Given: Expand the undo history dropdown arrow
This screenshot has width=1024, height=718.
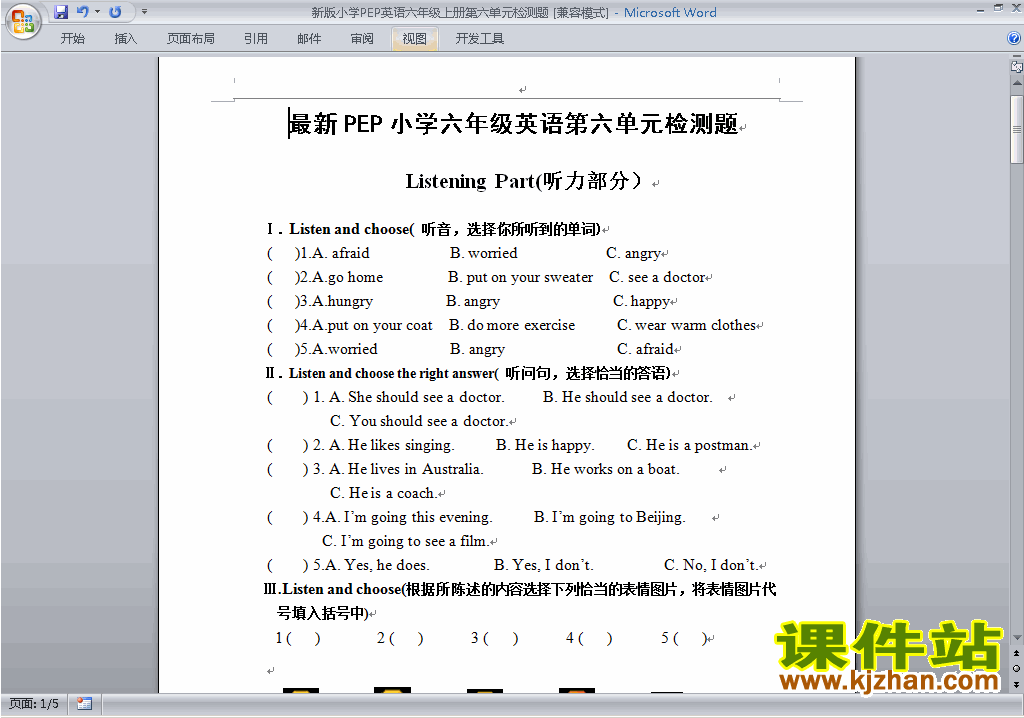Looking at the screenshot, I should [x=97, y=12].
